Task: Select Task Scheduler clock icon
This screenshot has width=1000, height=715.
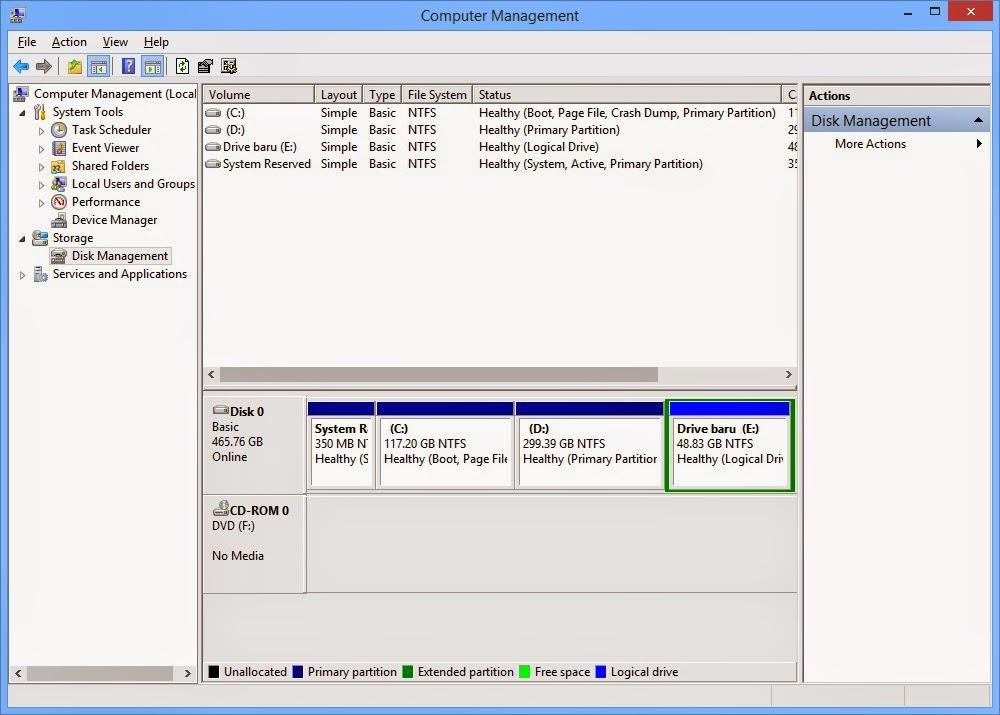Action: 59,130
